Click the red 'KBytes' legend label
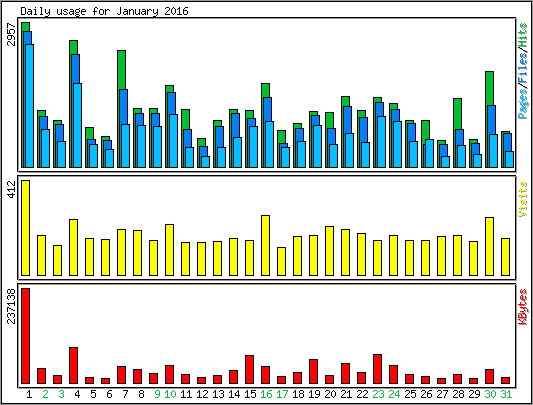Image resolution: width=533 pixels, height=405 pixels. click(x=523, y=307)
